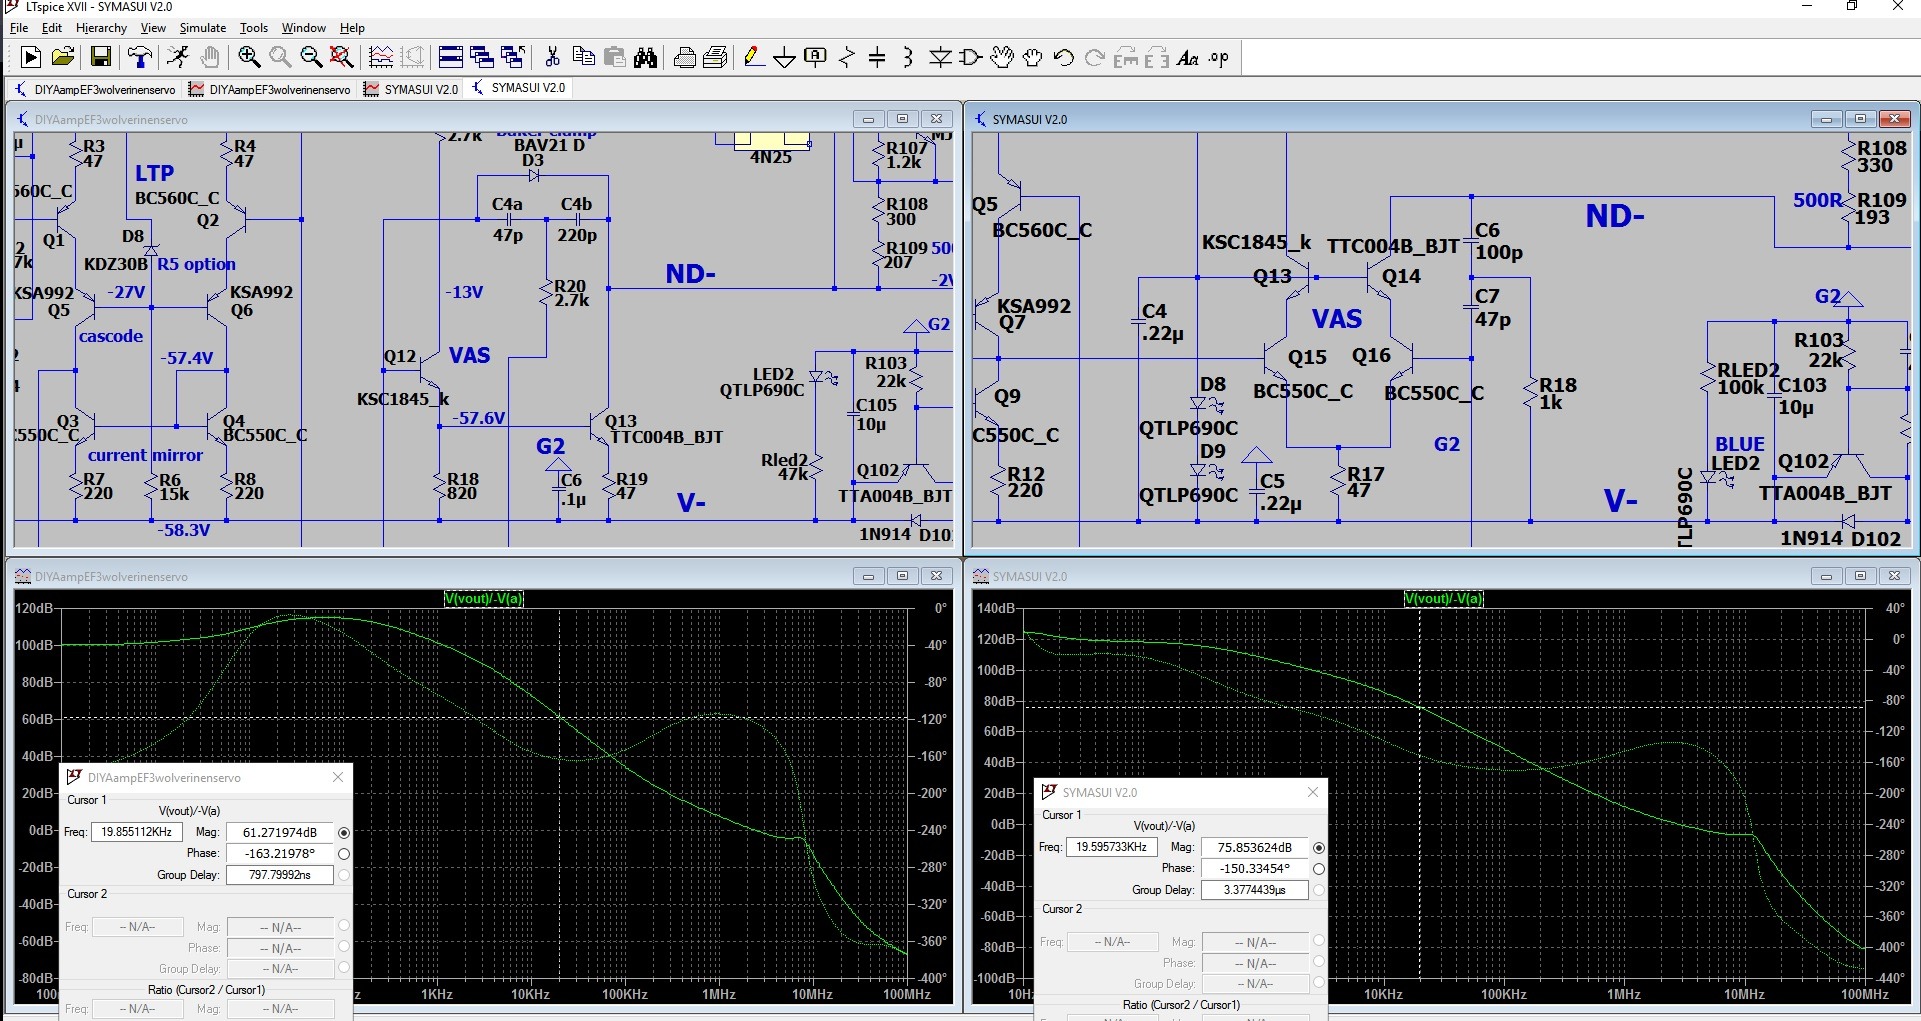
Task: Select the Resistor placement tool
Action: point(847,57)
